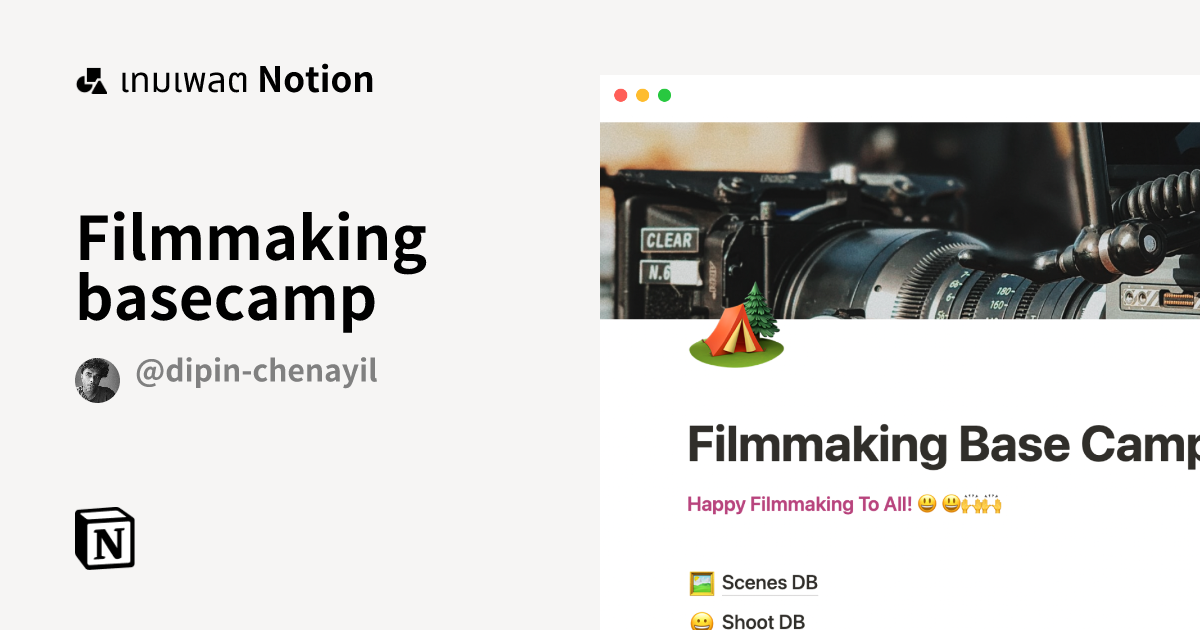Click the framed picture icon beside Scenes DB
Screen dimensions: 1200x630
point(701,582)
